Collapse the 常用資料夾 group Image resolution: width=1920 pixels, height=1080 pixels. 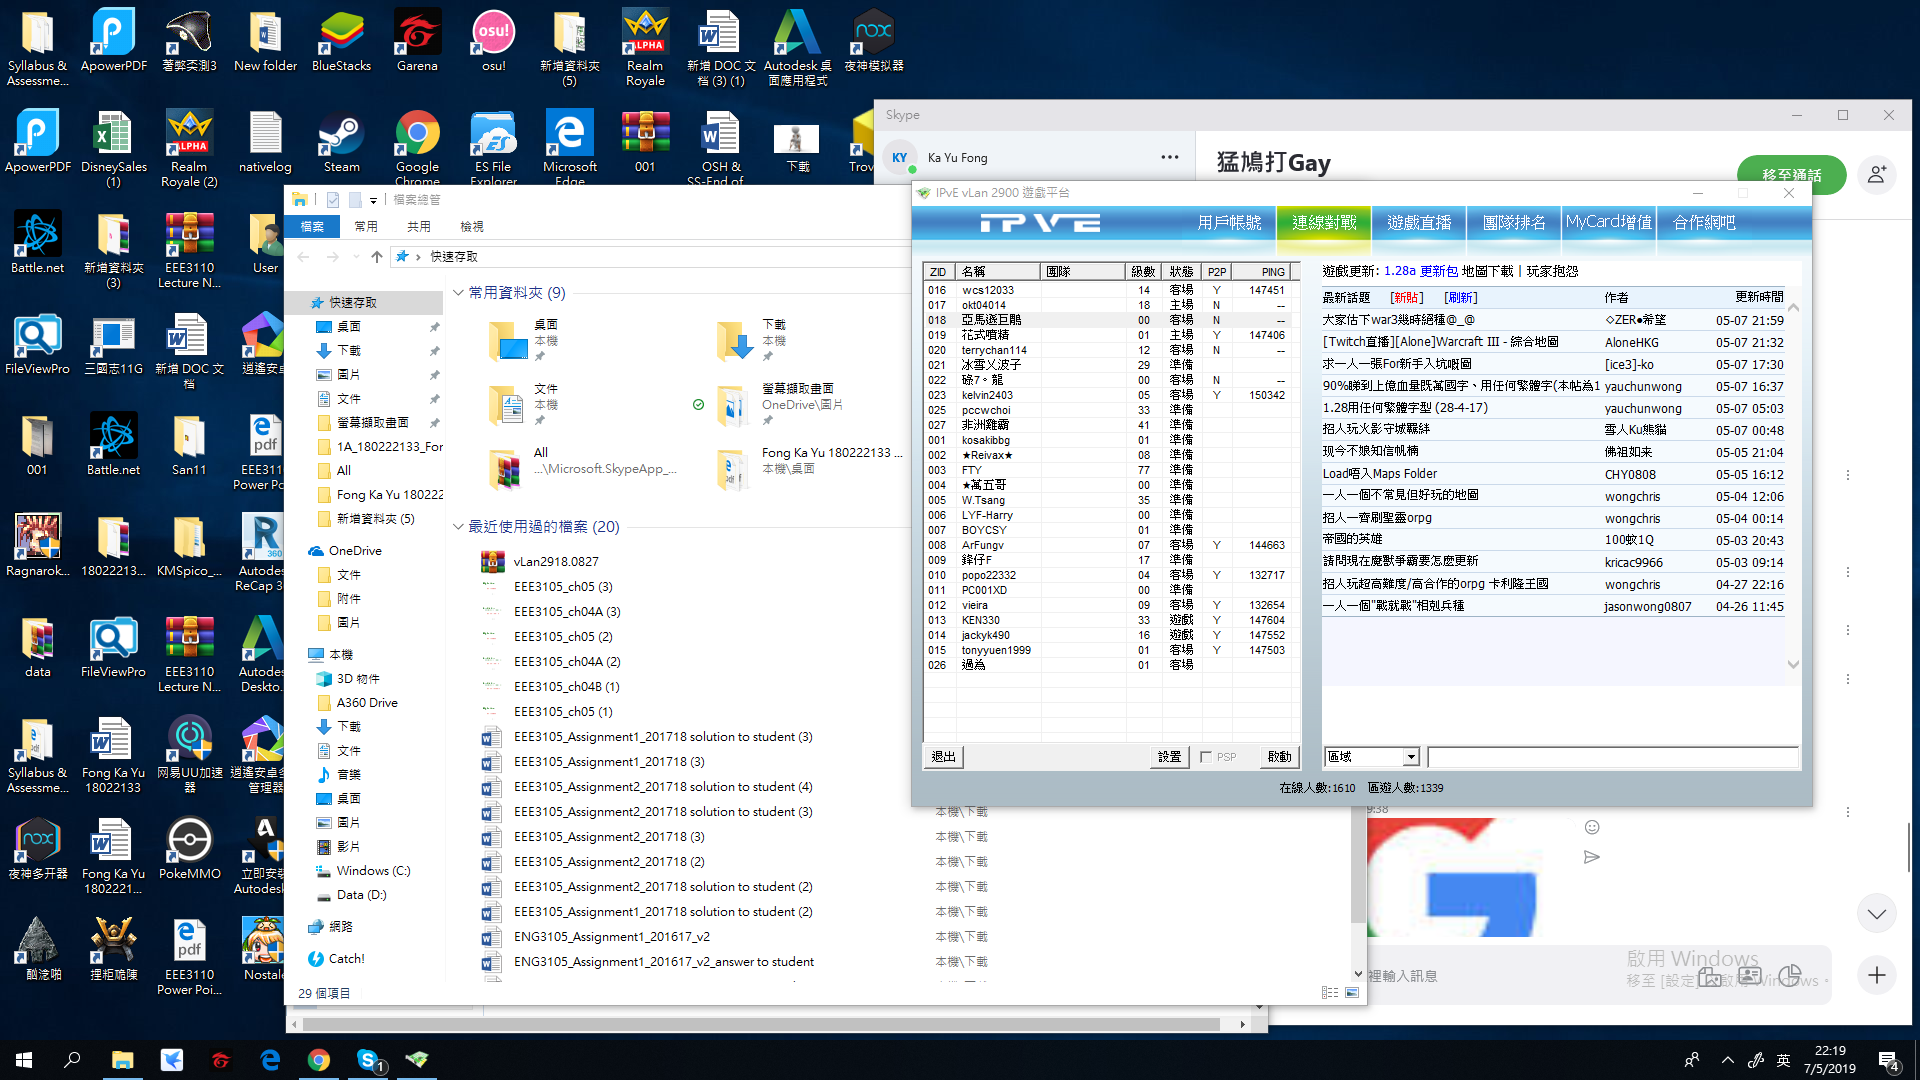tap(458, 293)
